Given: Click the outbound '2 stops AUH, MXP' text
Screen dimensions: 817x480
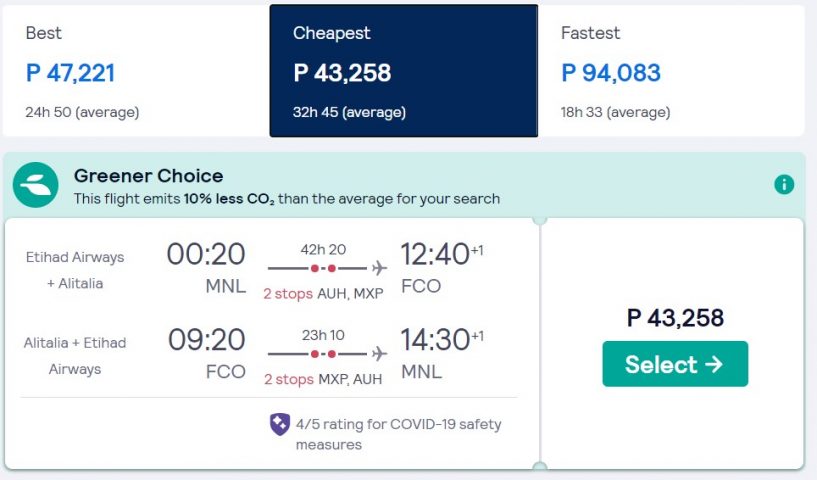Looking at the screenshot, I should point(323,293).
